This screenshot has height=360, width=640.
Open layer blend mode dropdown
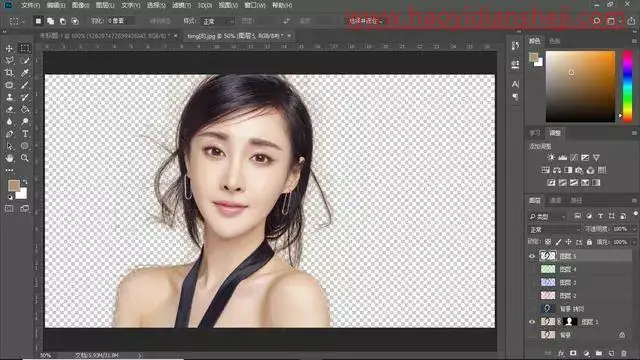(x=555, y=230)
